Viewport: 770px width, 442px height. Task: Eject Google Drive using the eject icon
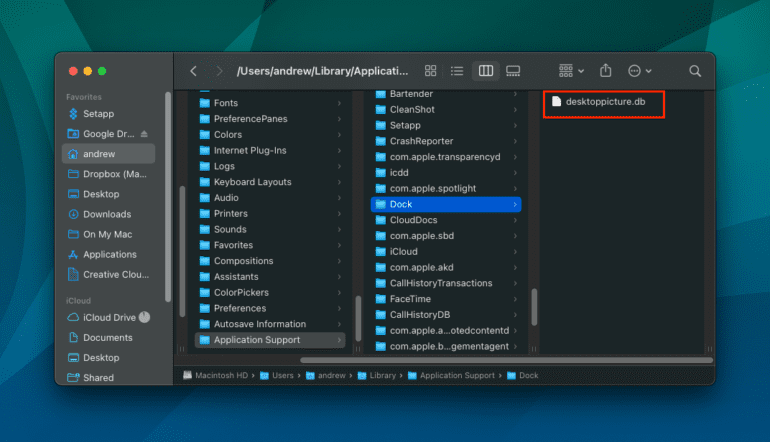144,134
